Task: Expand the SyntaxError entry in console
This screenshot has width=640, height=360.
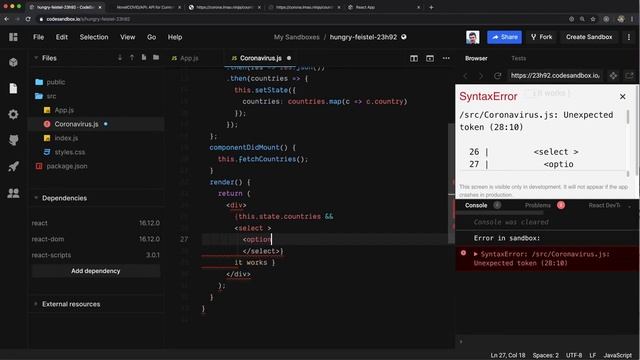Action: pos(476,254)
